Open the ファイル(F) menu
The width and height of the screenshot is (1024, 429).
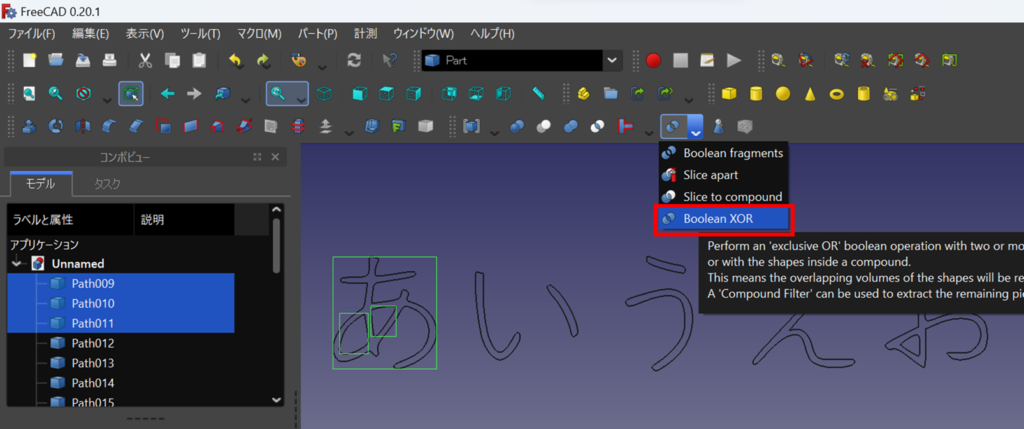click(x=31, y=34)
